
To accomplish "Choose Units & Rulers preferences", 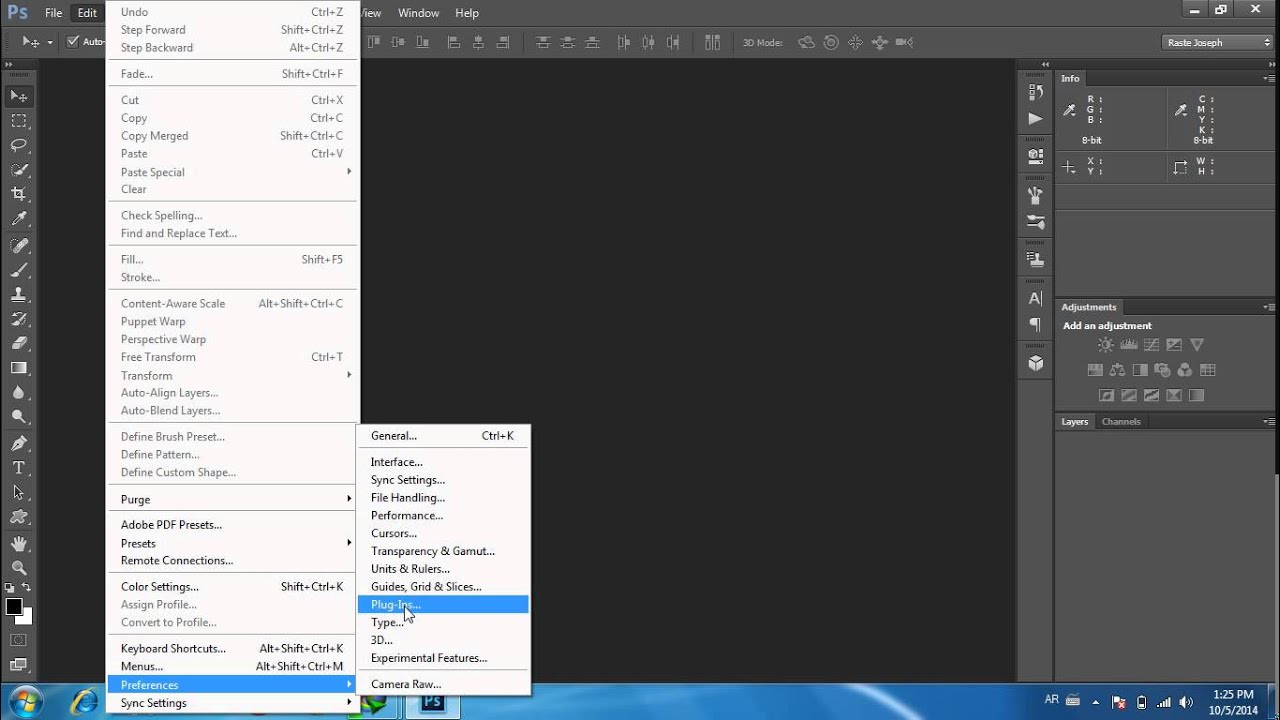I will [x=443, y=569].
